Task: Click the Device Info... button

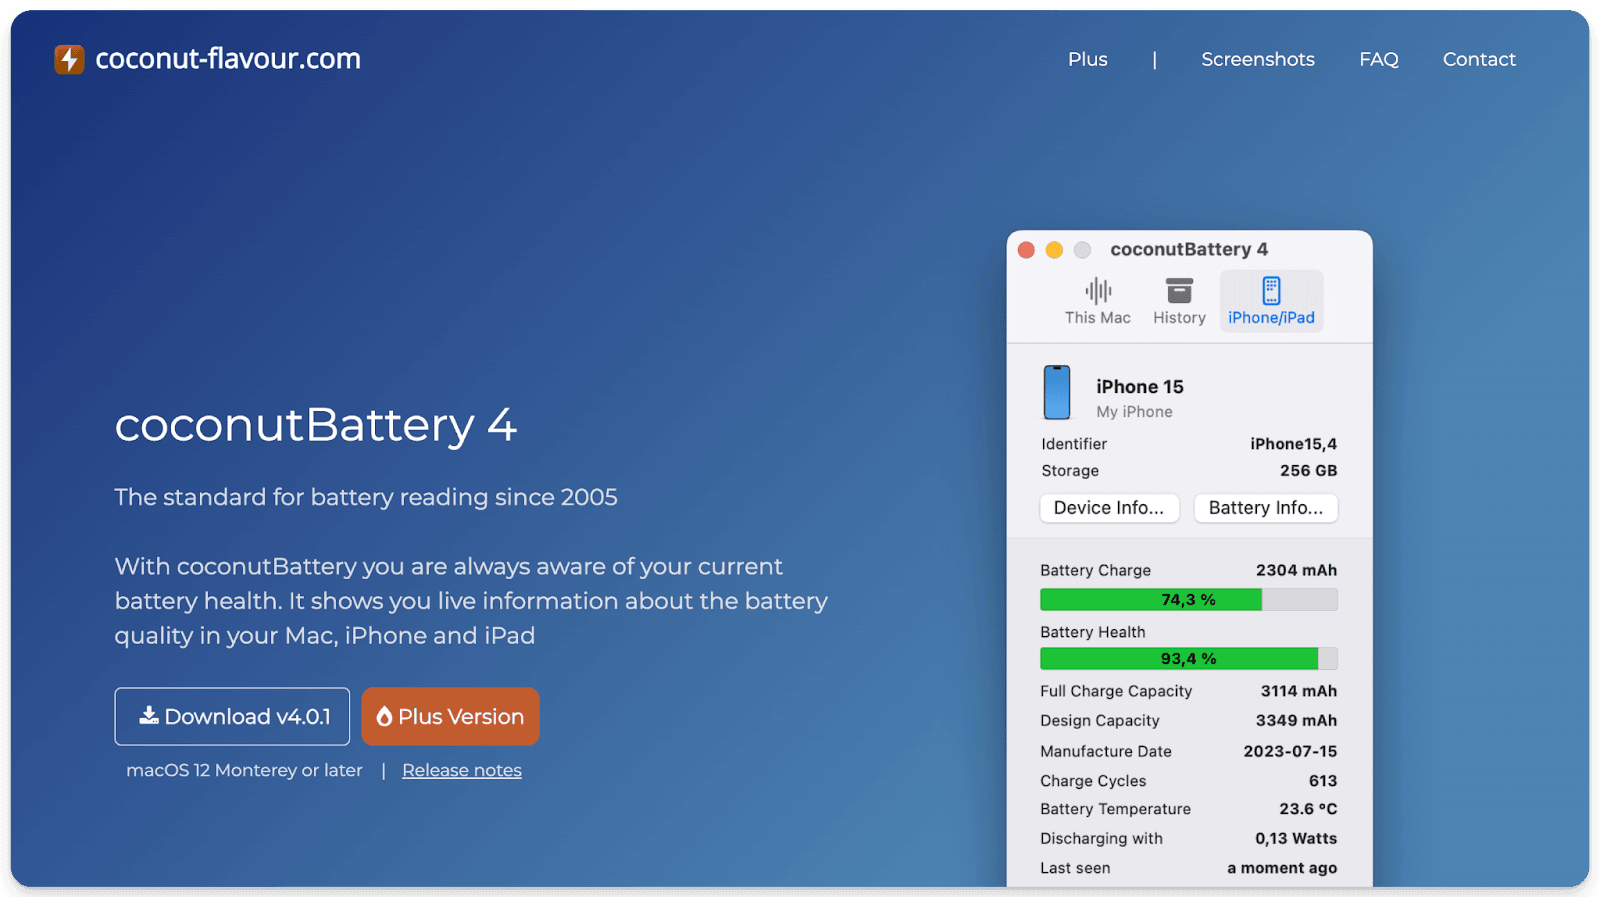Action: 1109,508
